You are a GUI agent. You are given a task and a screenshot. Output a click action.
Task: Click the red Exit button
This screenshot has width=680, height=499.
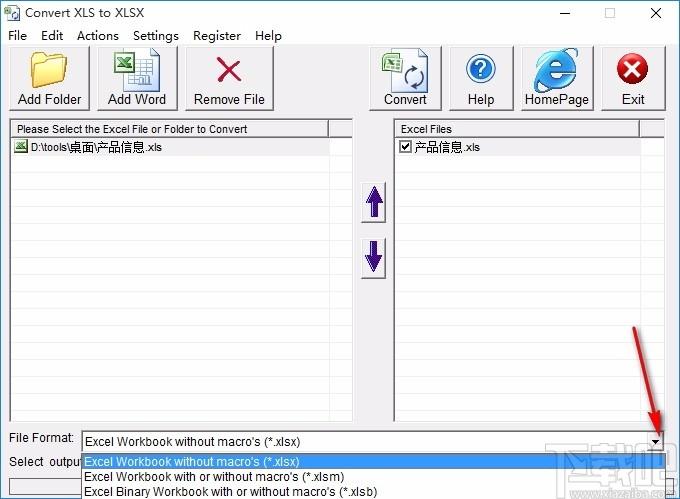[633, 78]
